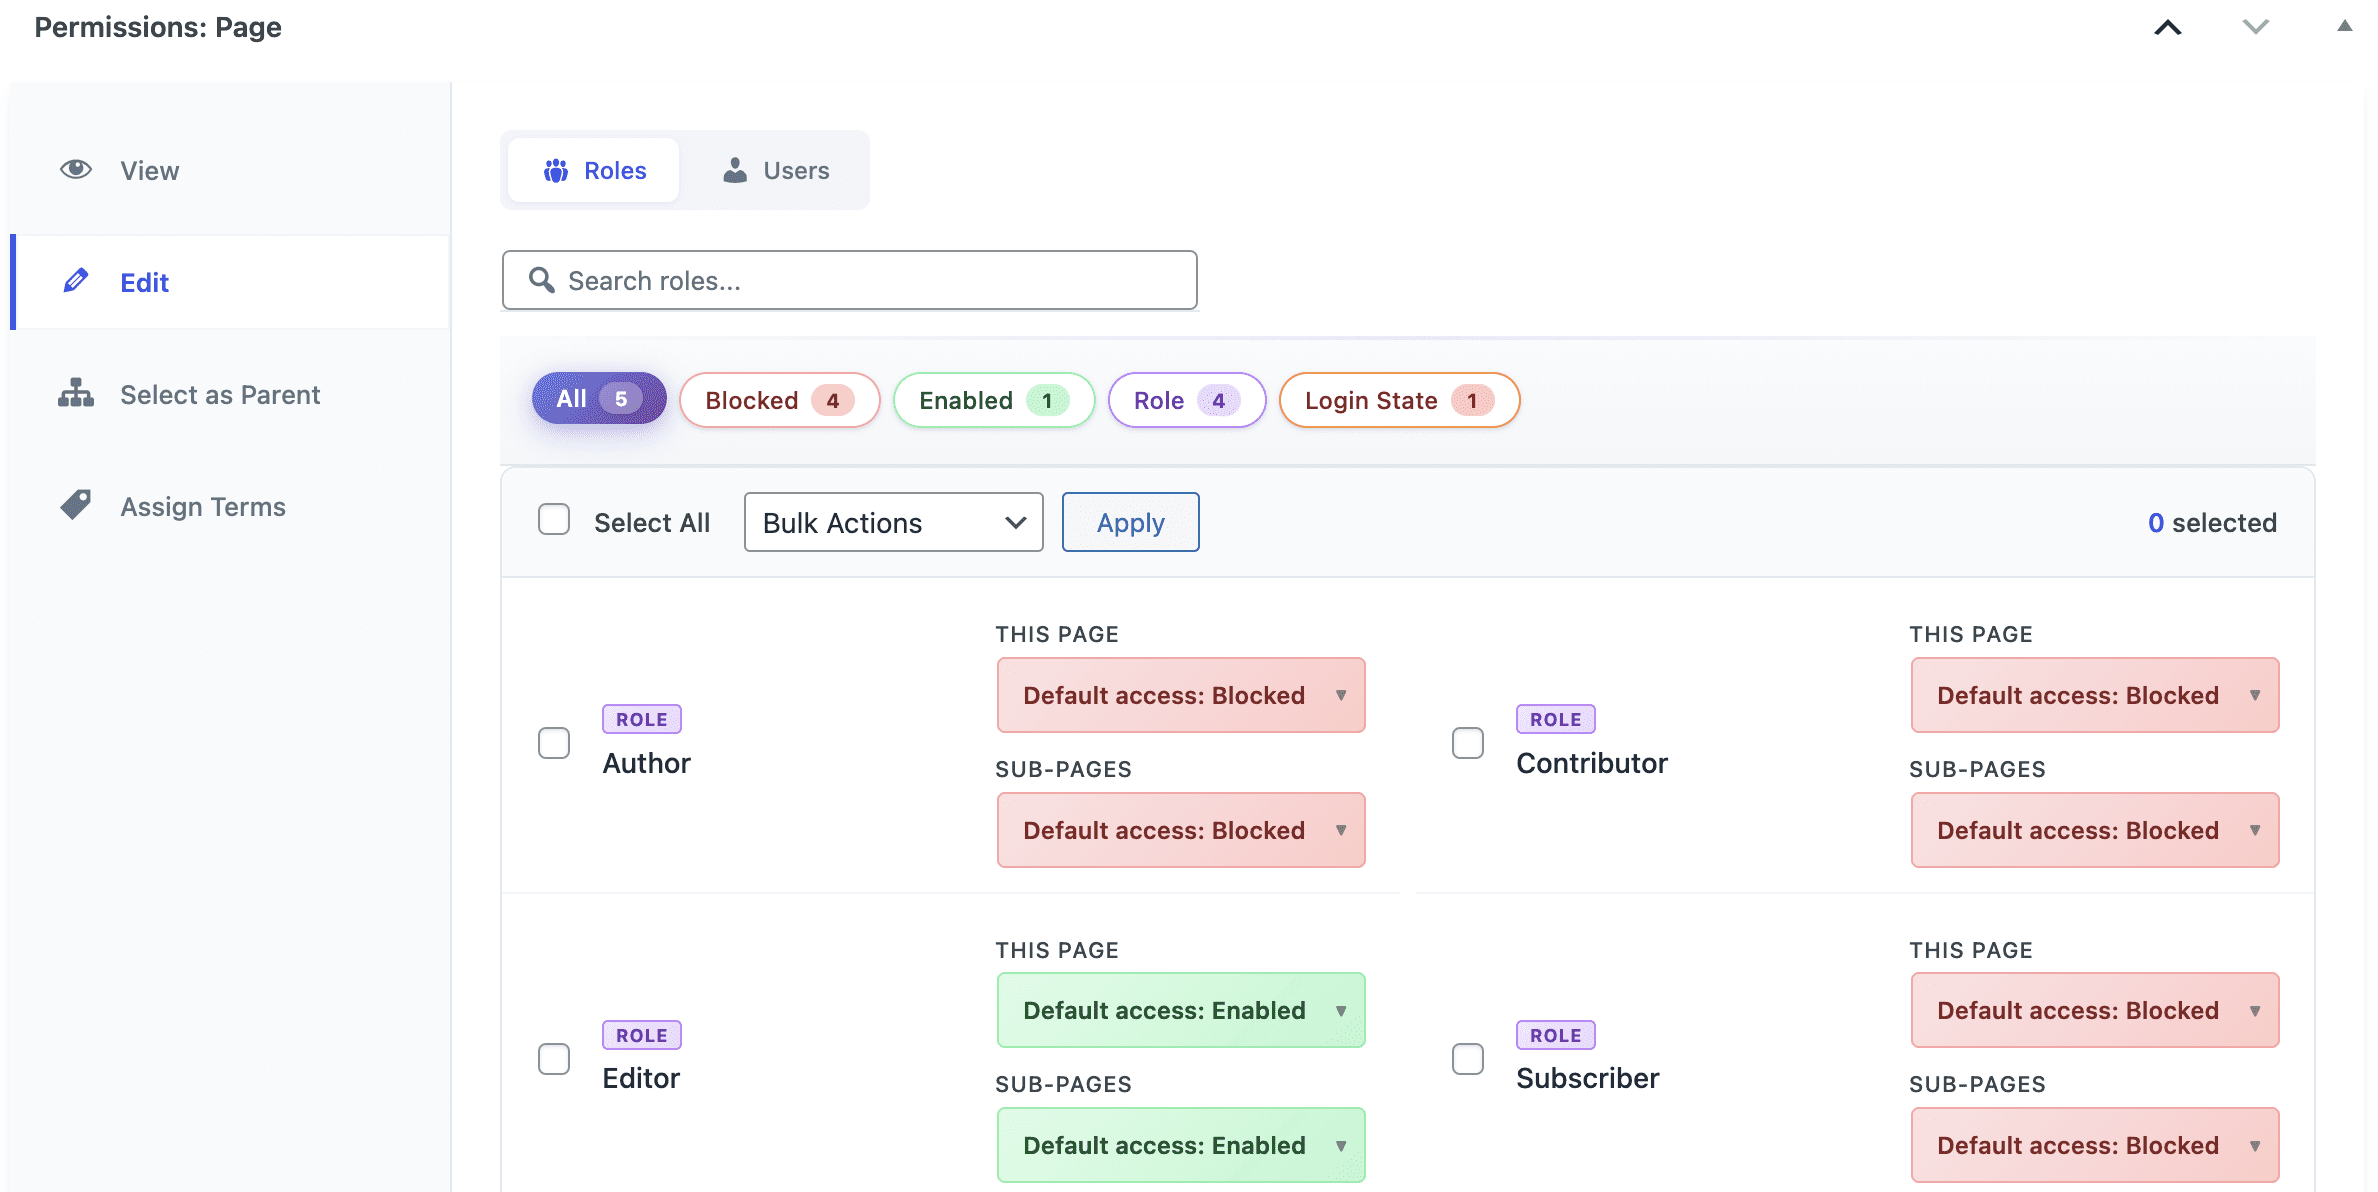Click the group icon on Roles tab
The image size is (2378, 1192).
click(x=556, y=171)
